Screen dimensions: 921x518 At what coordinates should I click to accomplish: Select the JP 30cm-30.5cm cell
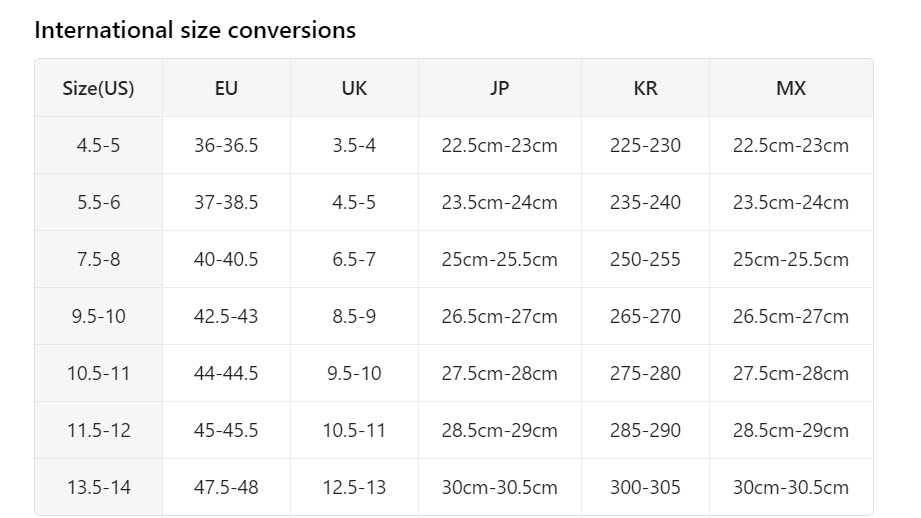coord(500,487)
